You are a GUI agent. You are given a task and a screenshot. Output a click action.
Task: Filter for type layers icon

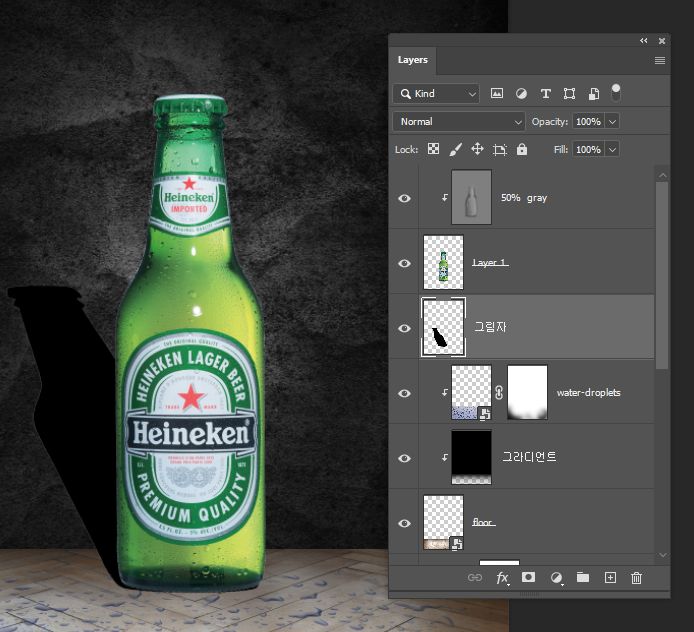point(545,93)
